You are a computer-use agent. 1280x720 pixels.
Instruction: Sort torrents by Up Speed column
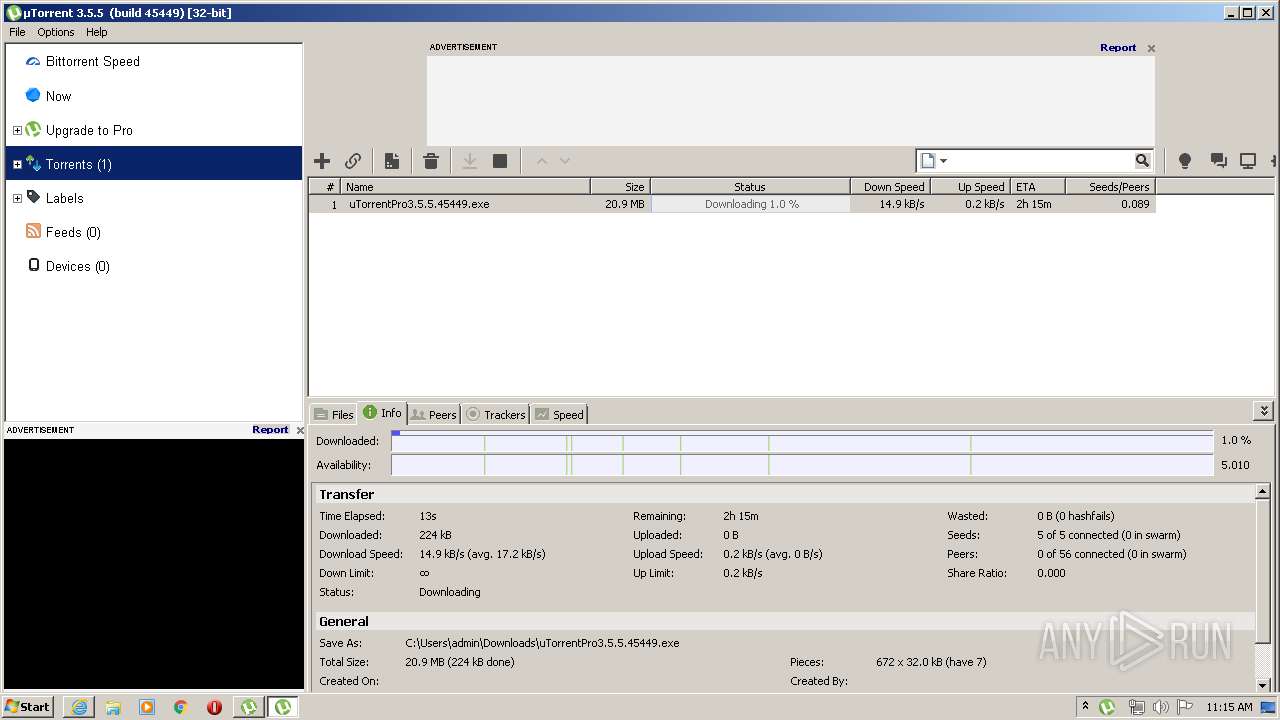point(970,186)
